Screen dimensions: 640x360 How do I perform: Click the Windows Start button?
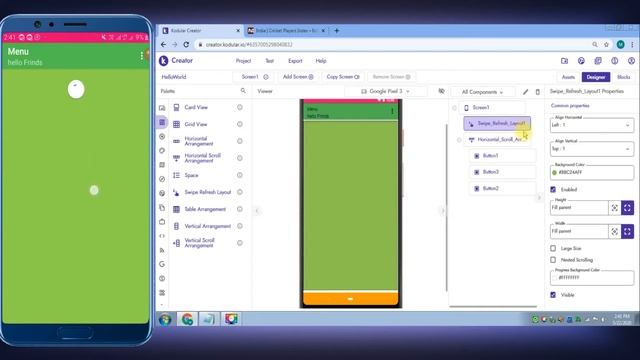click(165, 319)
